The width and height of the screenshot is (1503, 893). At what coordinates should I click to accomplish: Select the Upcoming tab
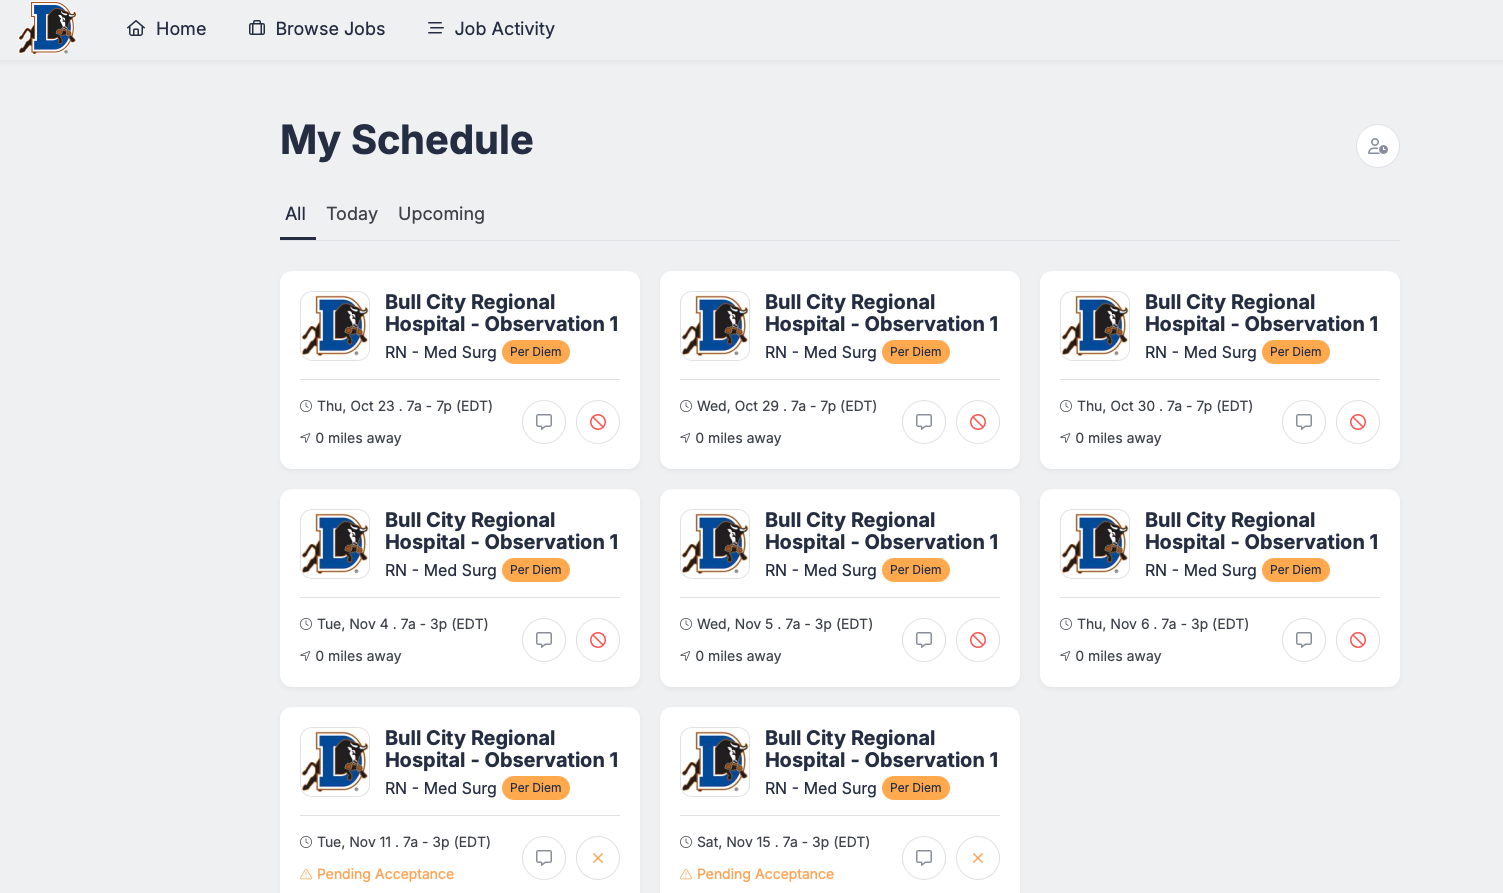coord(441,214)
